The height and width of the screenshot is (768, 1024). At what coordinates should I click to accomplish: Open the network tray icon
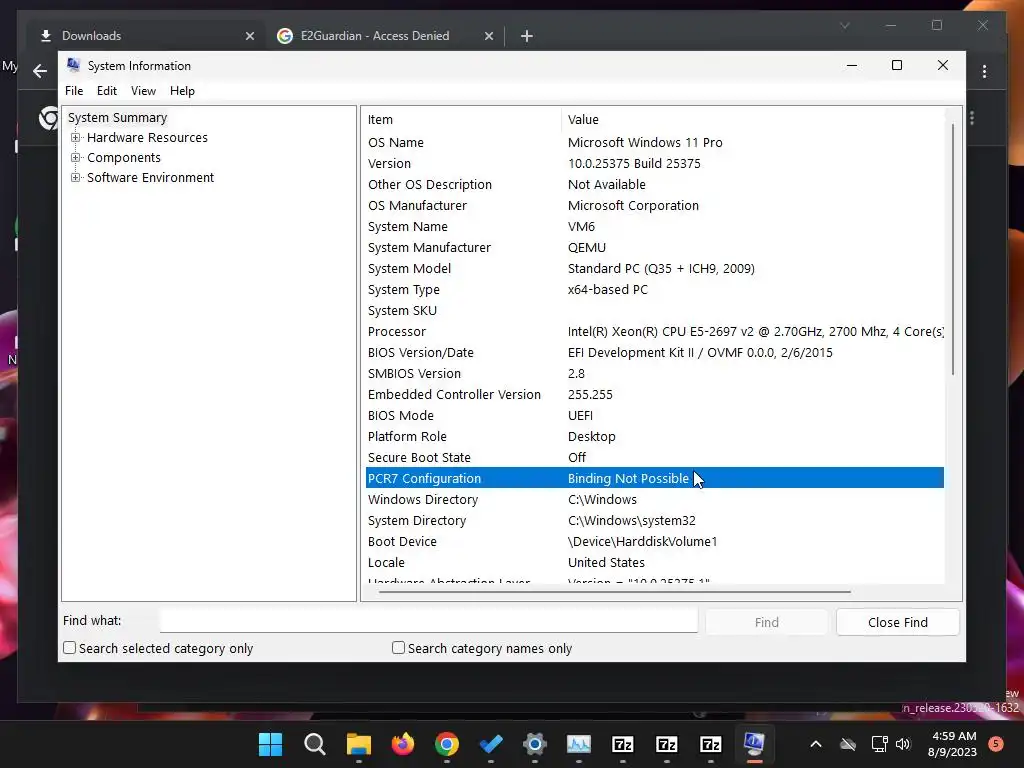(879, 744)
